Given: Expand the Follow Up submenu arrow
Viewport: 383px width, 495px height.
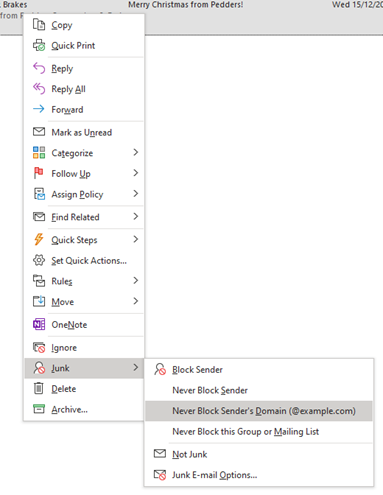Looking at the screenshot, I should tap(135, 173).
